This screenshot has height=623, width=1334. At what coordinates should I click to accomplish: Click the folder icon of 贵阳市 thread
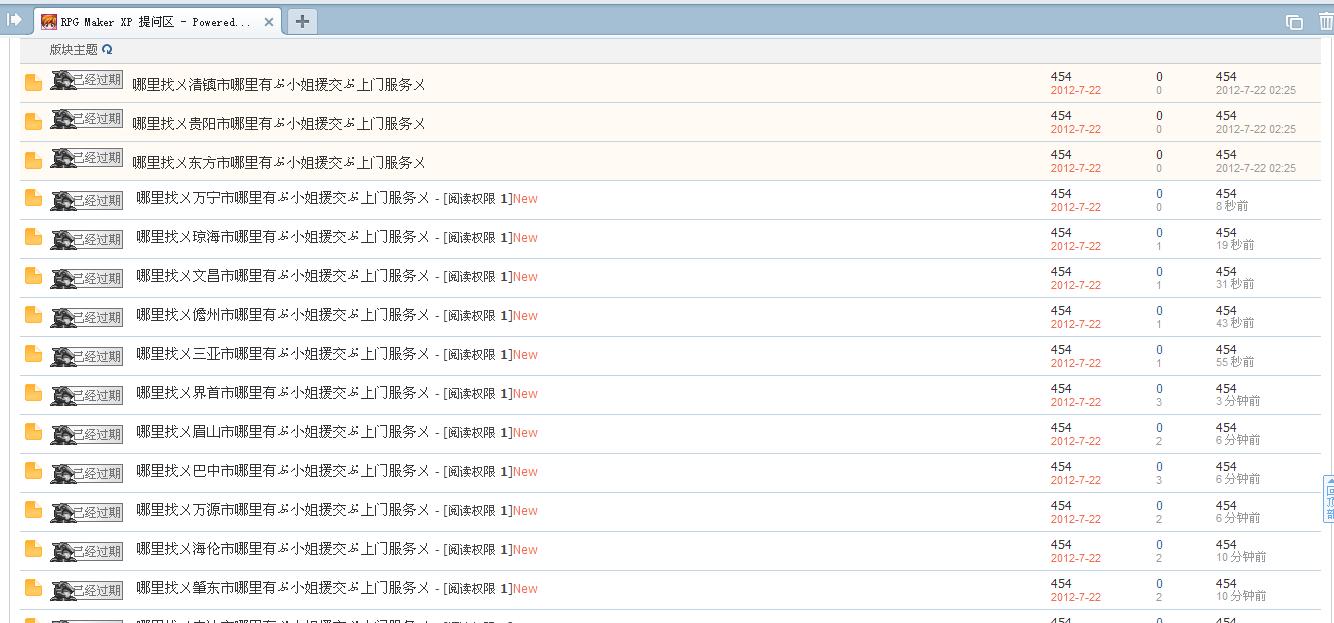(x=33, y=122)
